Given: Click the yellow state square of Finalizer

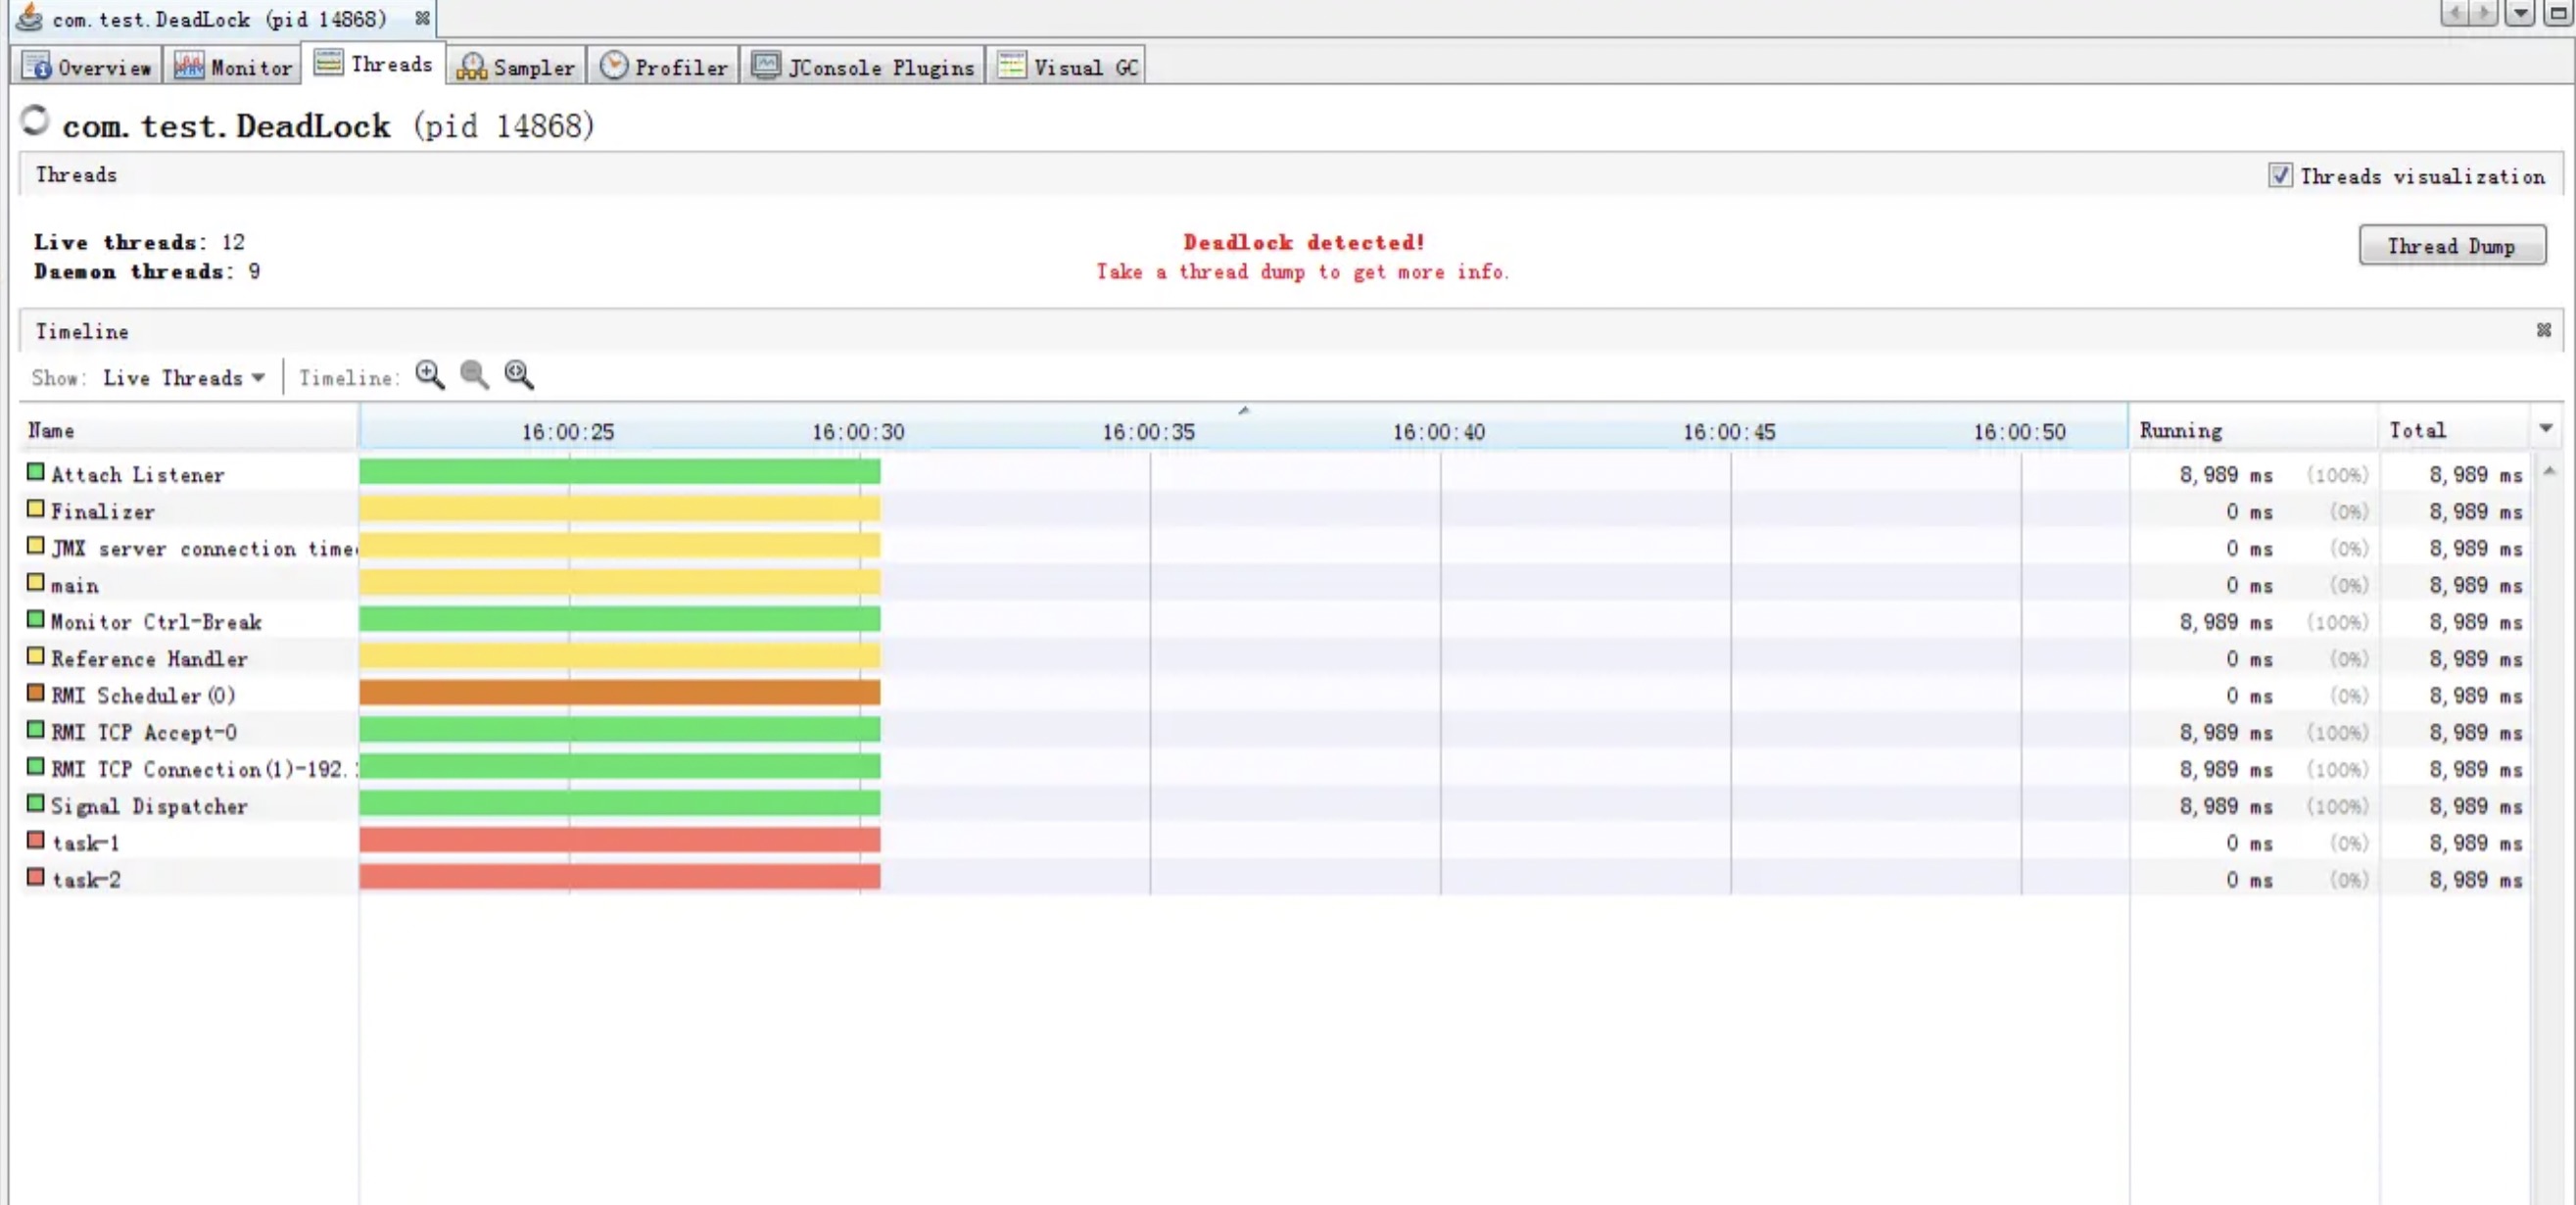Looking at the screenshot, I should click(x=36, y=508).
